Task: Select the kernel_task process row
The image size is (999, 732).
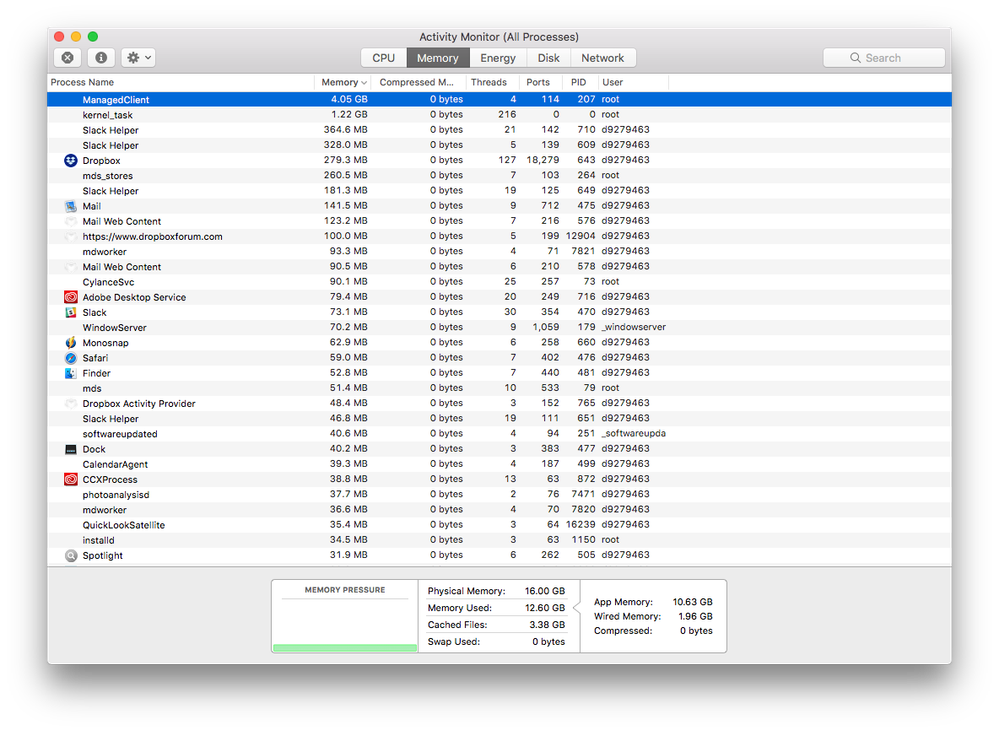Action: (x=108, y=115)
